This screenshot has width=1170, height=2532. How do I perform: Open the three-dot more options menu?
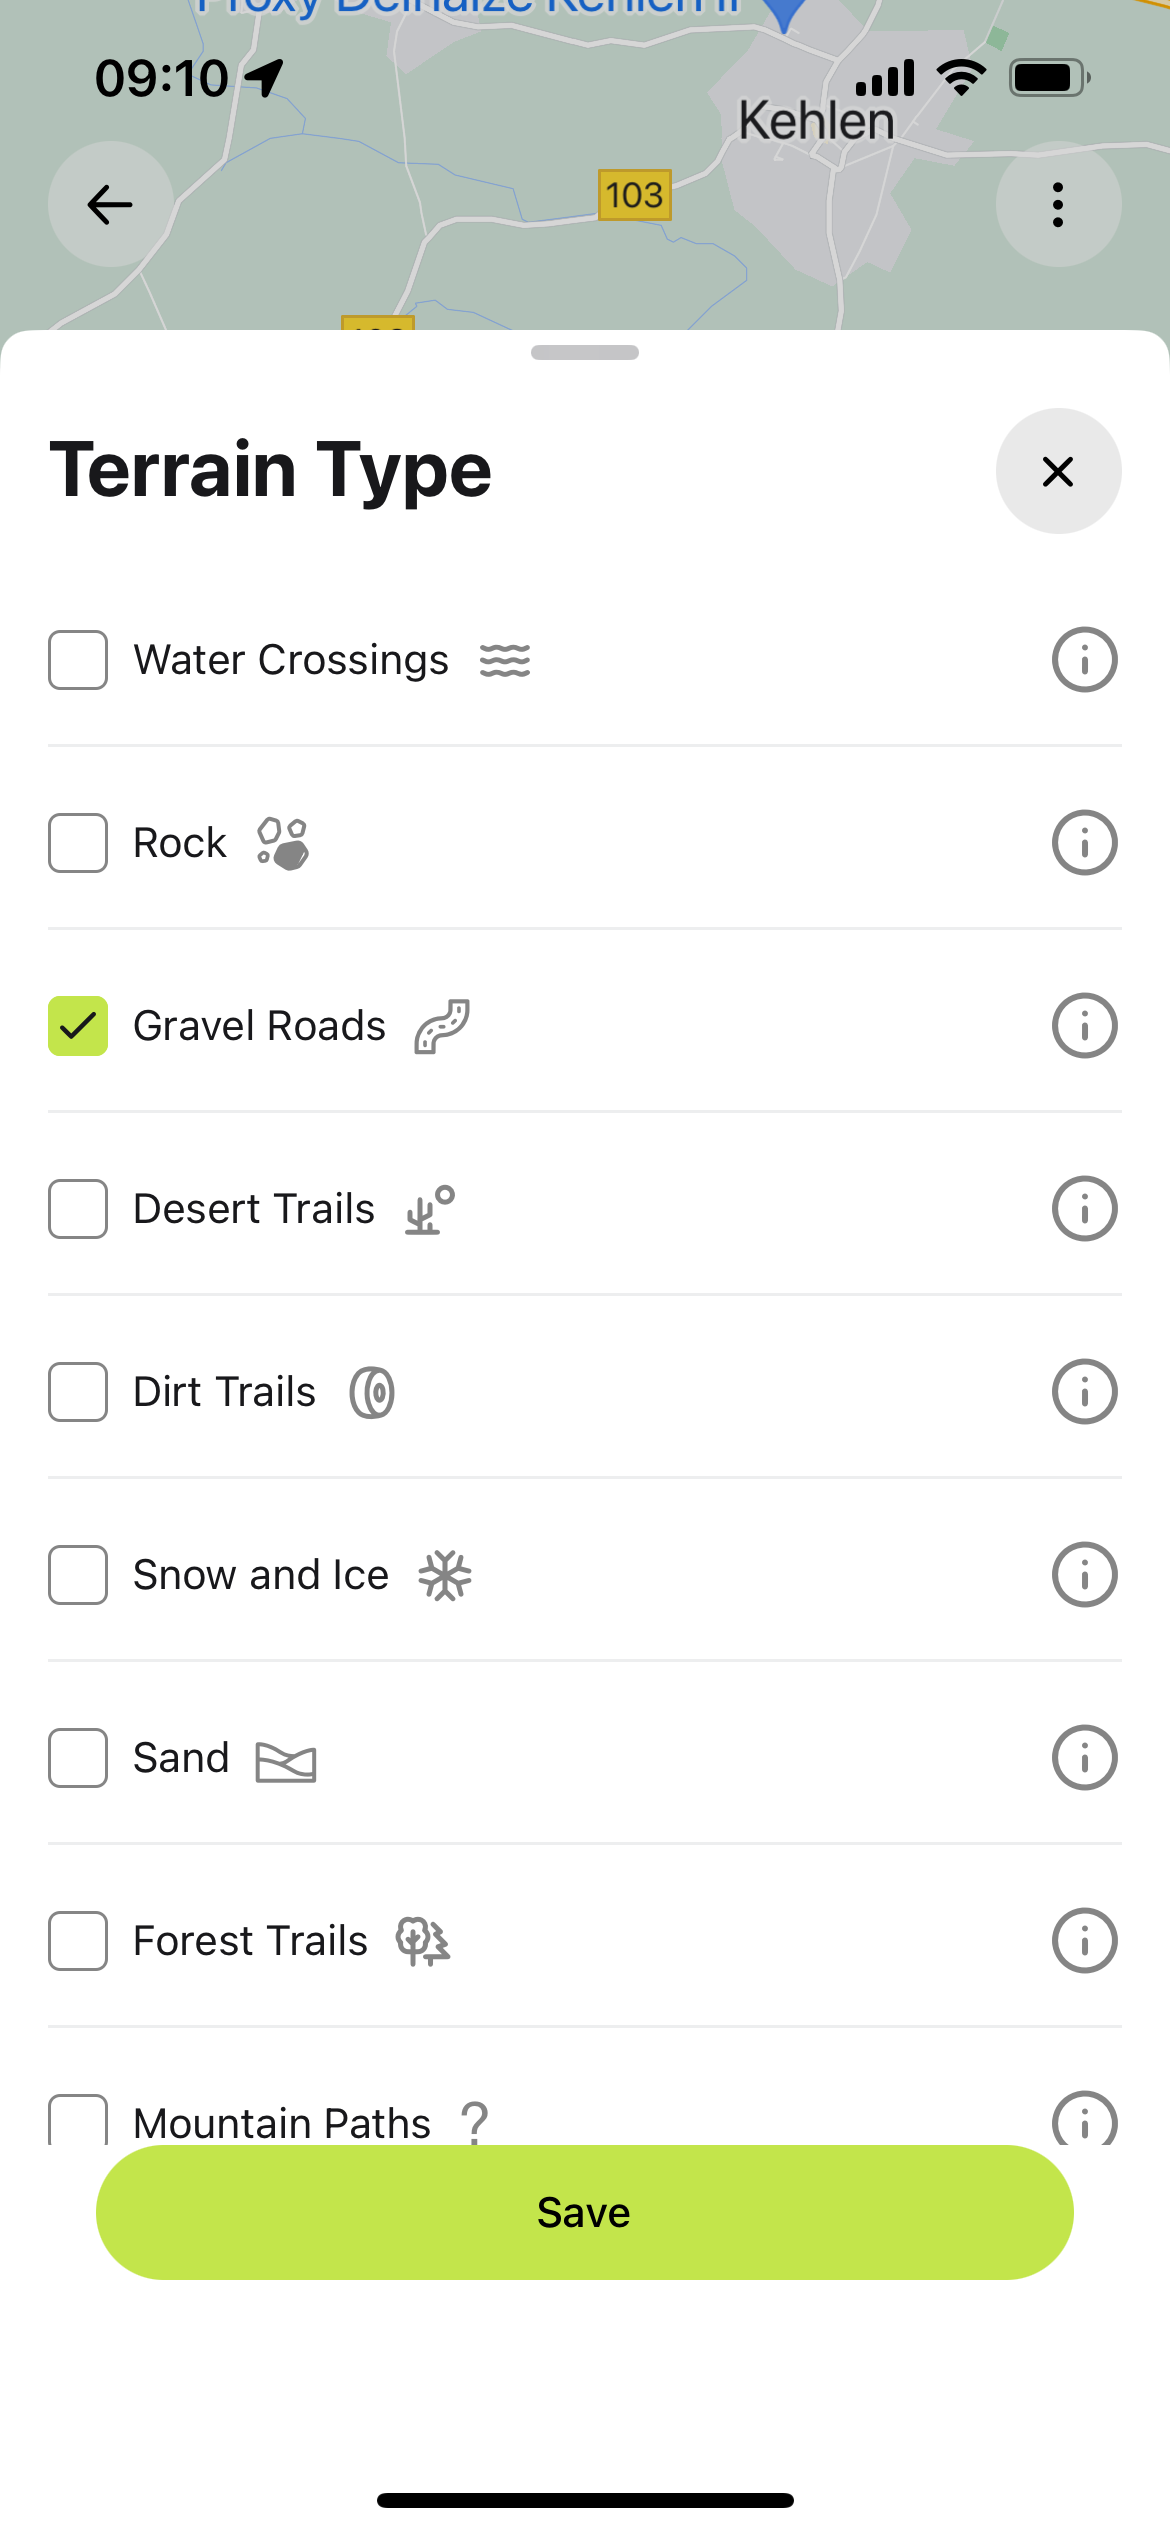click(x=1058, y=205)
